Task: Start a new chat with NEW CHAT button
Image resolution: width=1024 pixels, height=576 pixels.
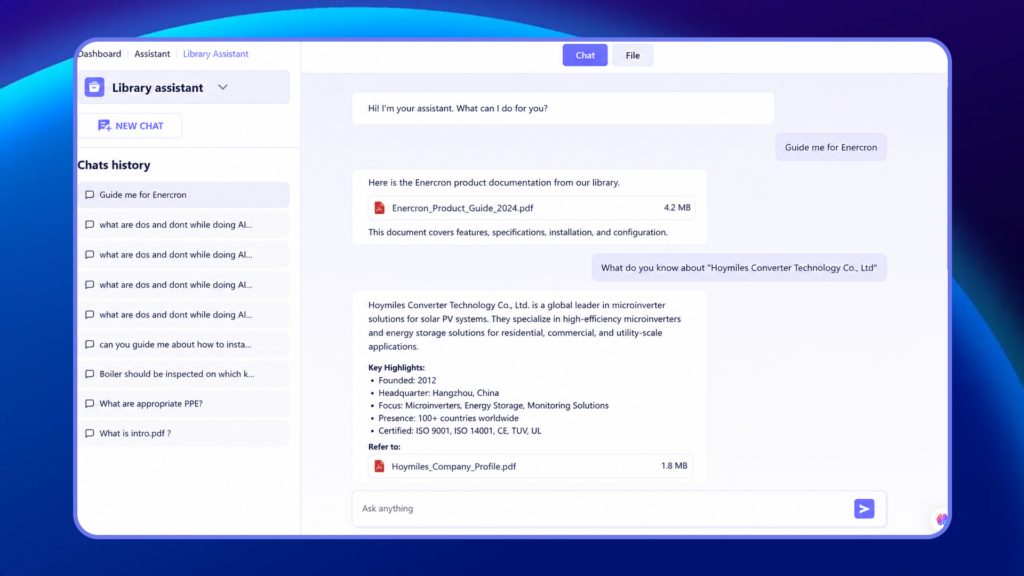Action: (130, 125)
